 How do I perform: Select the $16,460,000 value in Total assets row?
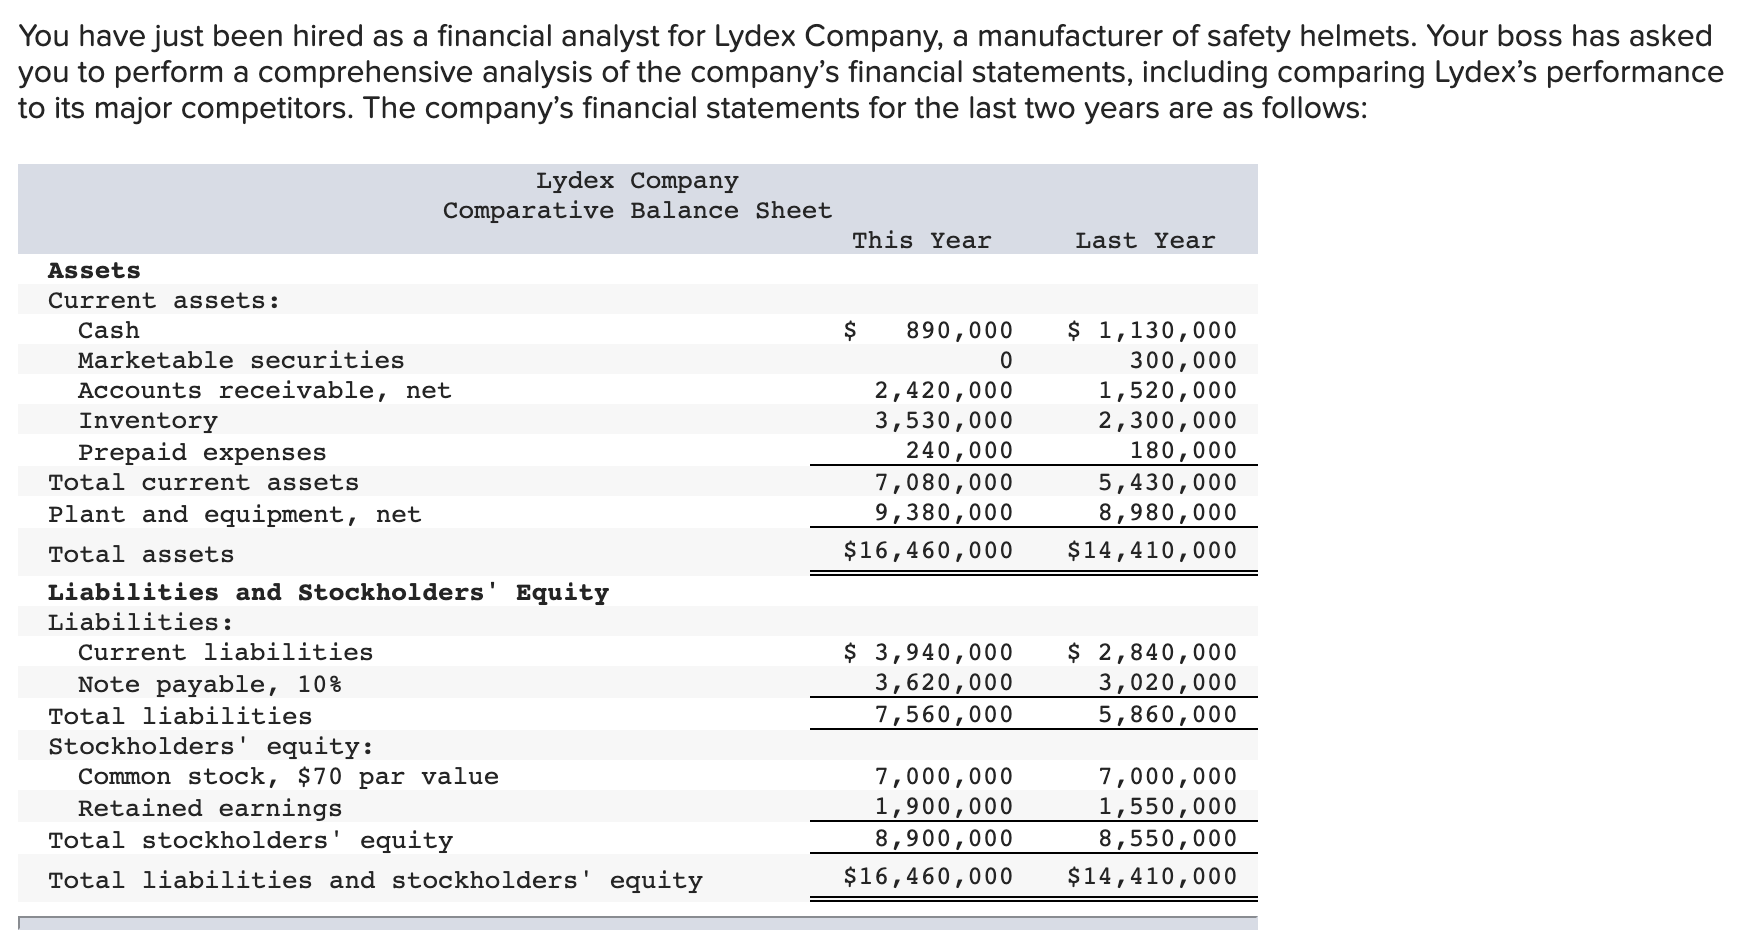click(928, 551)
